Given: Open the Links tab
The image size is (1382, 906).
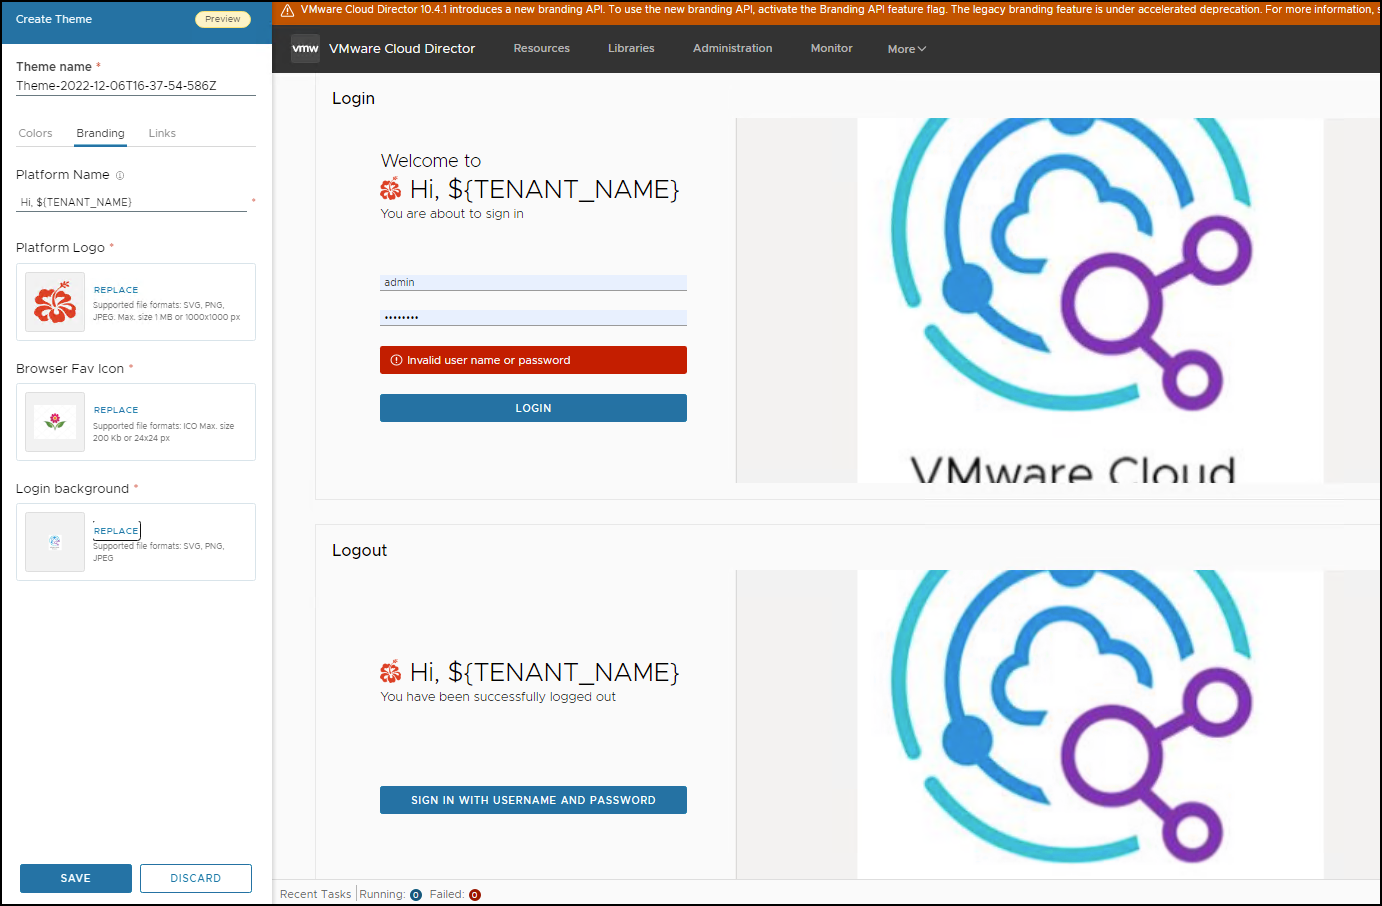Looking at the screenshot, I should [162, 133].
